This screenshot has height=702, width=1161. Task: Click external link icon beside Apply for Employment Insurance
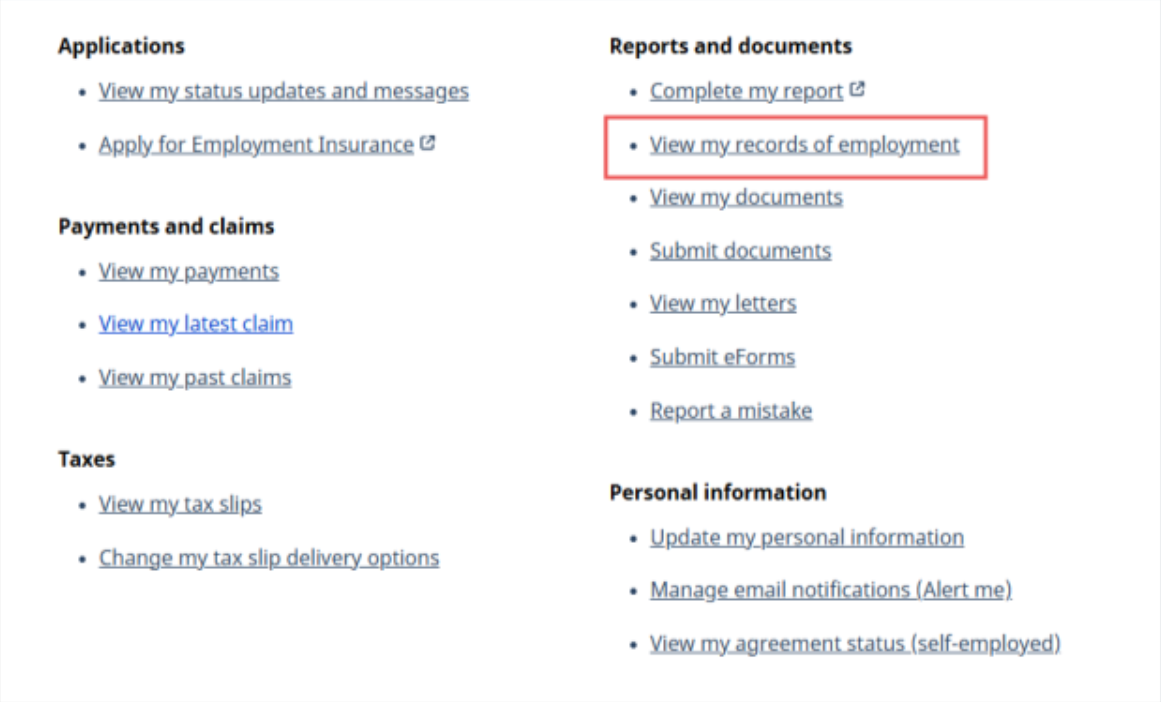click(x=428, y=144)
